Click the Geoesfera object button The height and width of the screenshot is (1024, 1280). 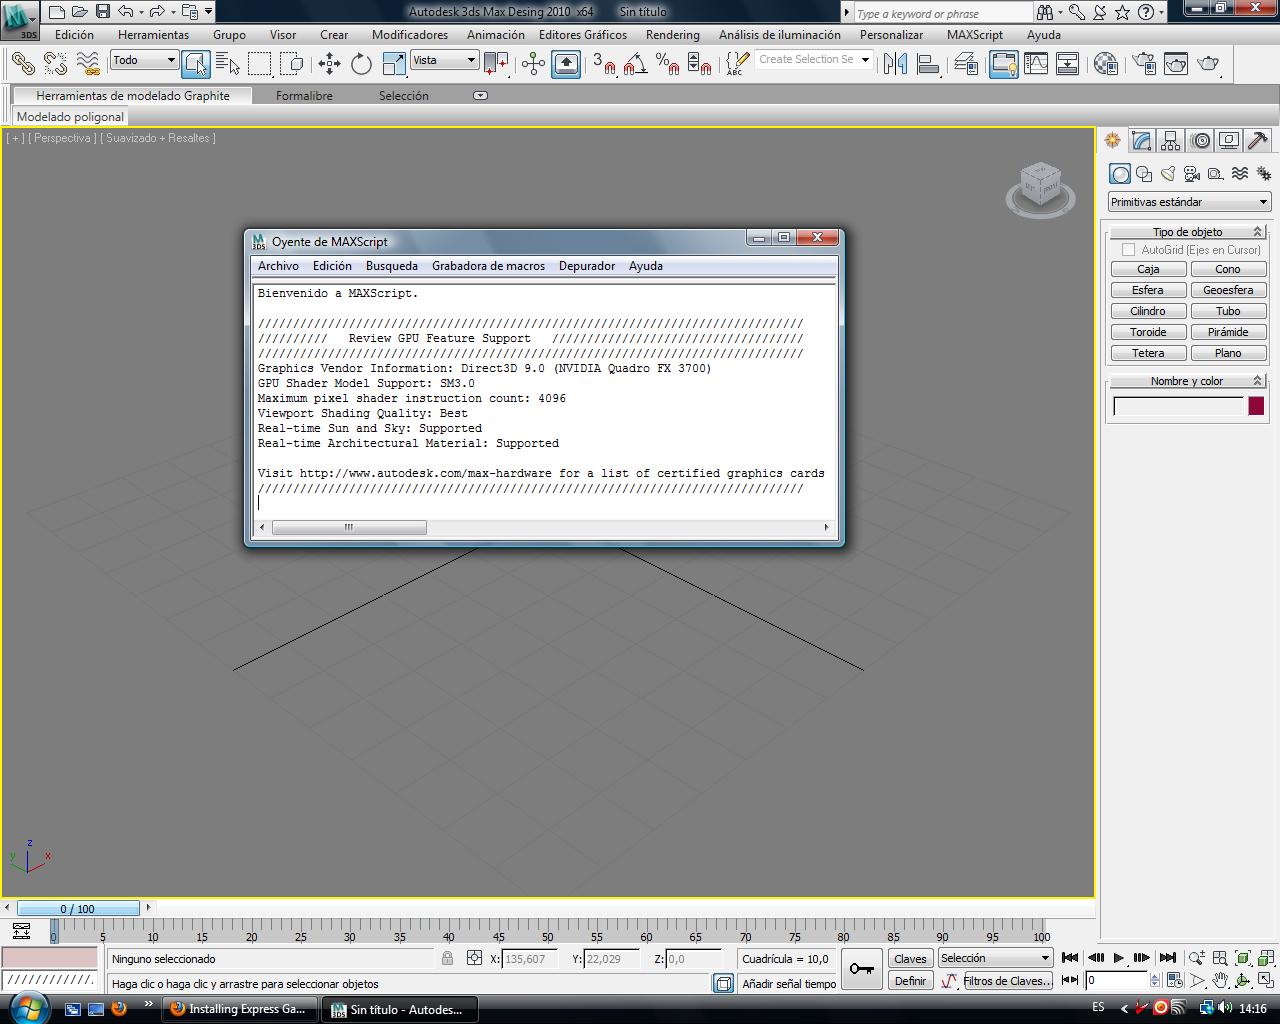point(1228,290)
